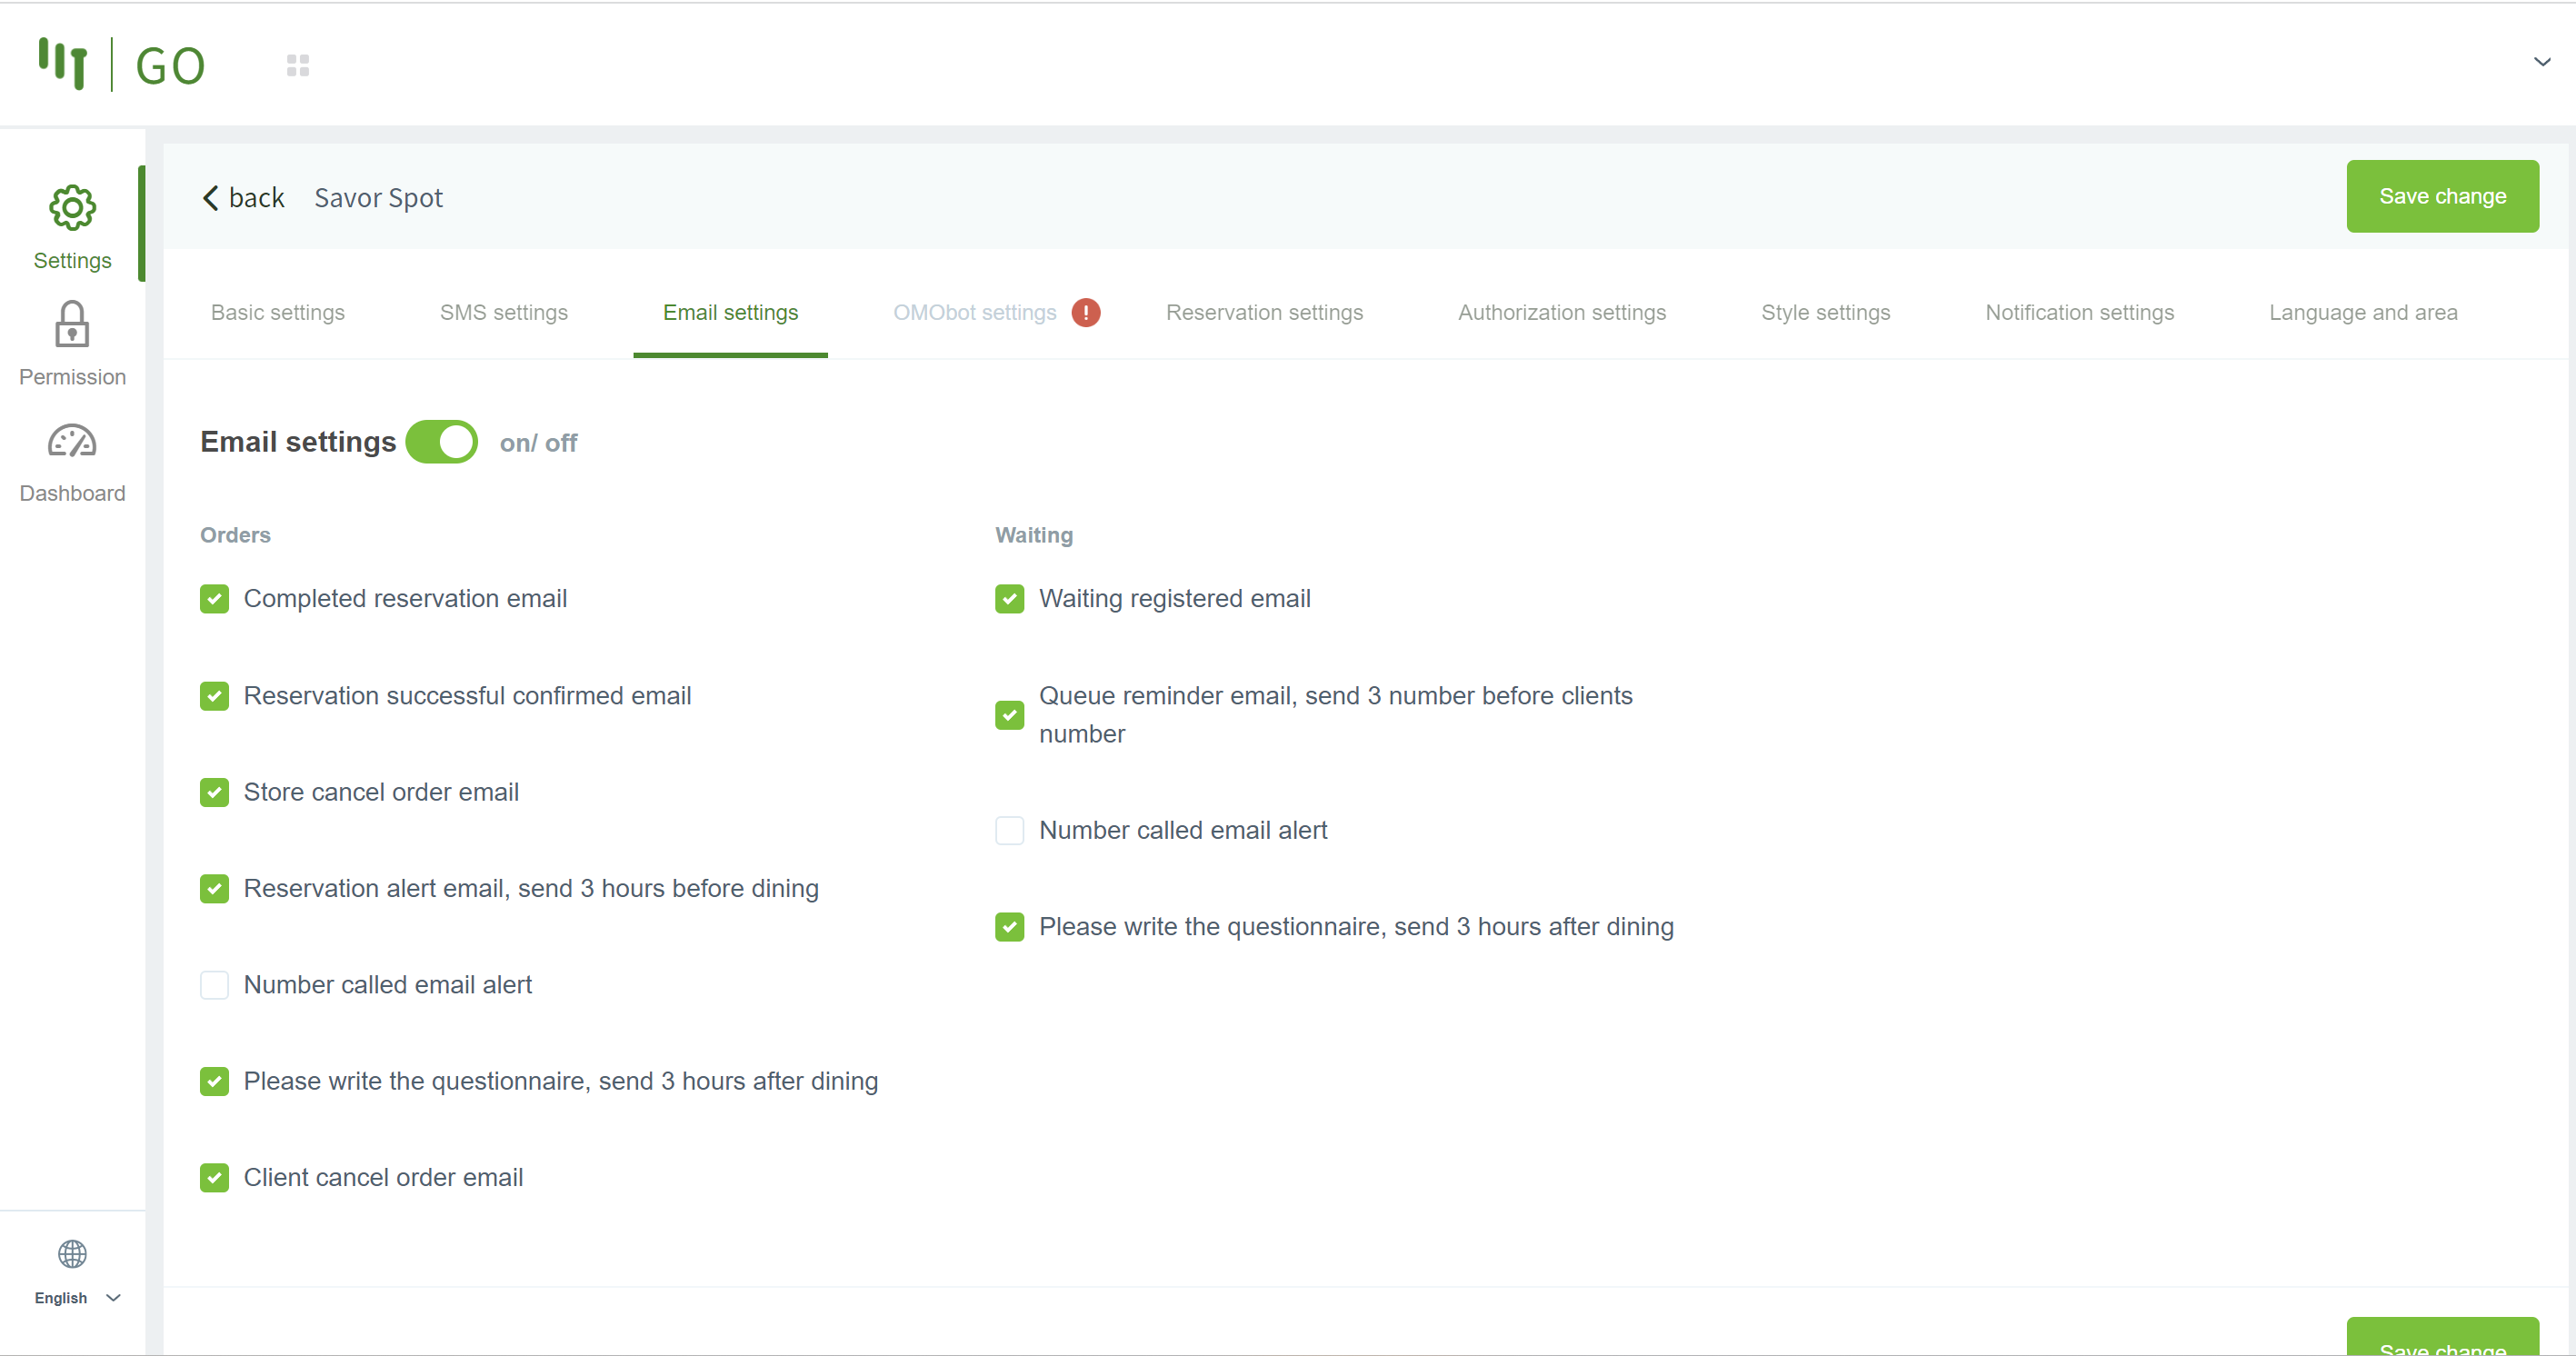The image size is (2576, 1356).
Task: Open the Permission lock icon
Action: (x=72, y=325)
